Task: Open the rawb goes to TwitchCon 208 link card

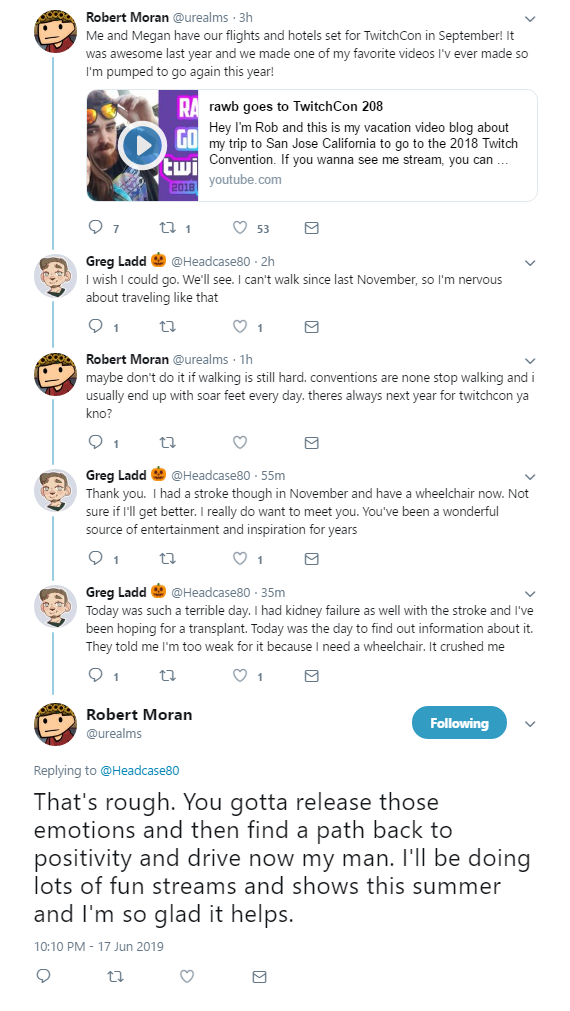Action: pyautogui.click(x=312, y=146)
